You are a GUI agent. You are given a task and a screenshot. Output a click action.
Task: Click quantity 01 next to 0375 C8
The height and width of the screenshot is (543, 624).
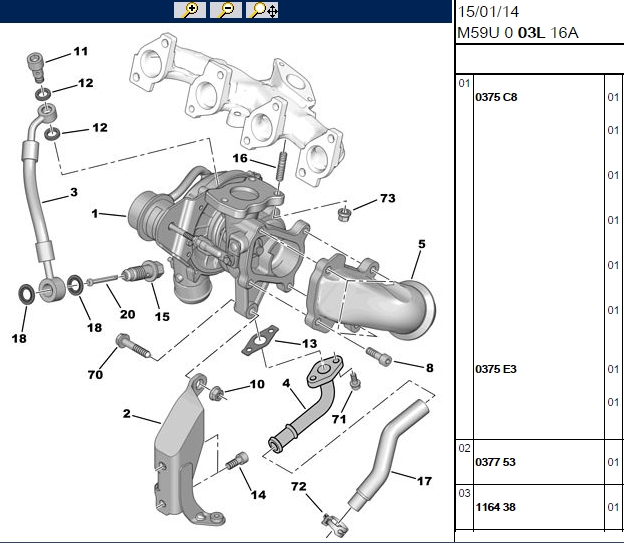click(x=613, y=97)
